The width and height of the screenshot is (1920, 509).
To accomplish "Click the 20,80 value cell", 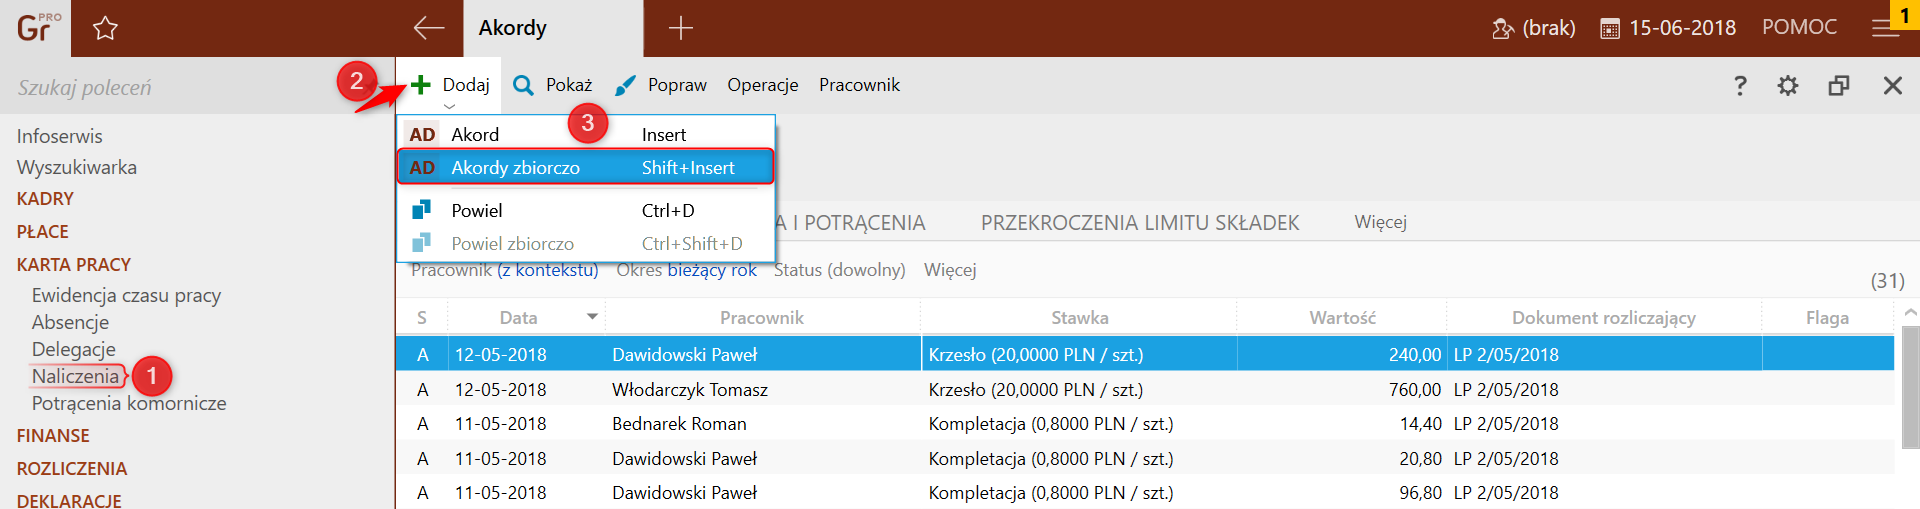I will tap(1342, 458).
